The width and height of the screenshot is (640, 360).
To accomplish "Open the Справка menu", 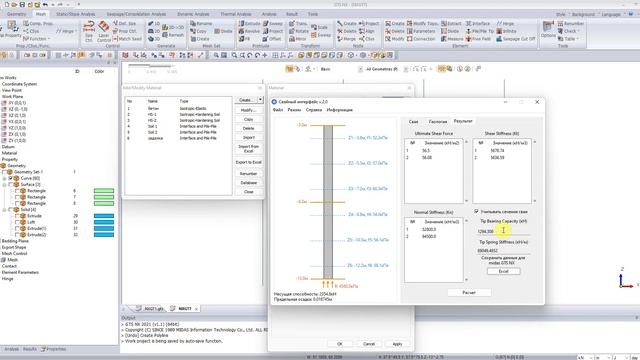I will [x=313, y=110].
